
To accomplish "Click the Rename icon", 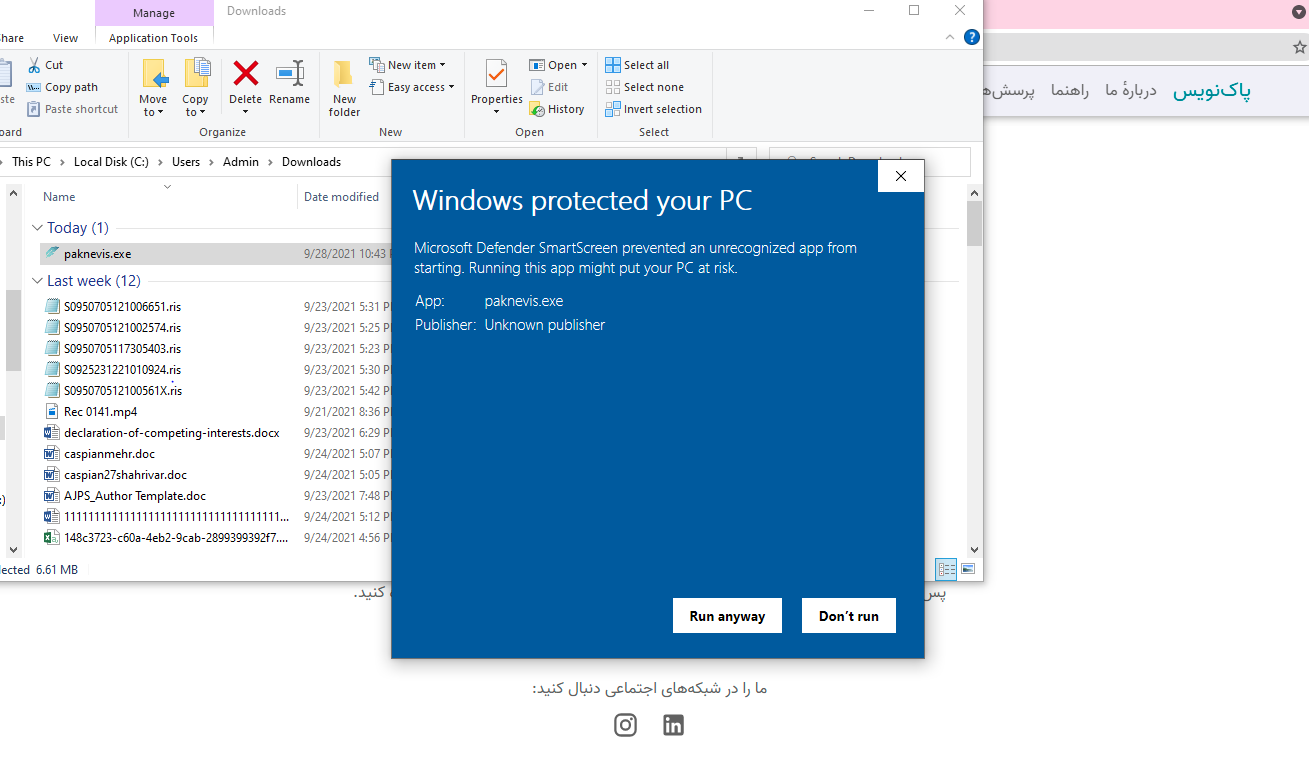I will [x=290, y=73].
